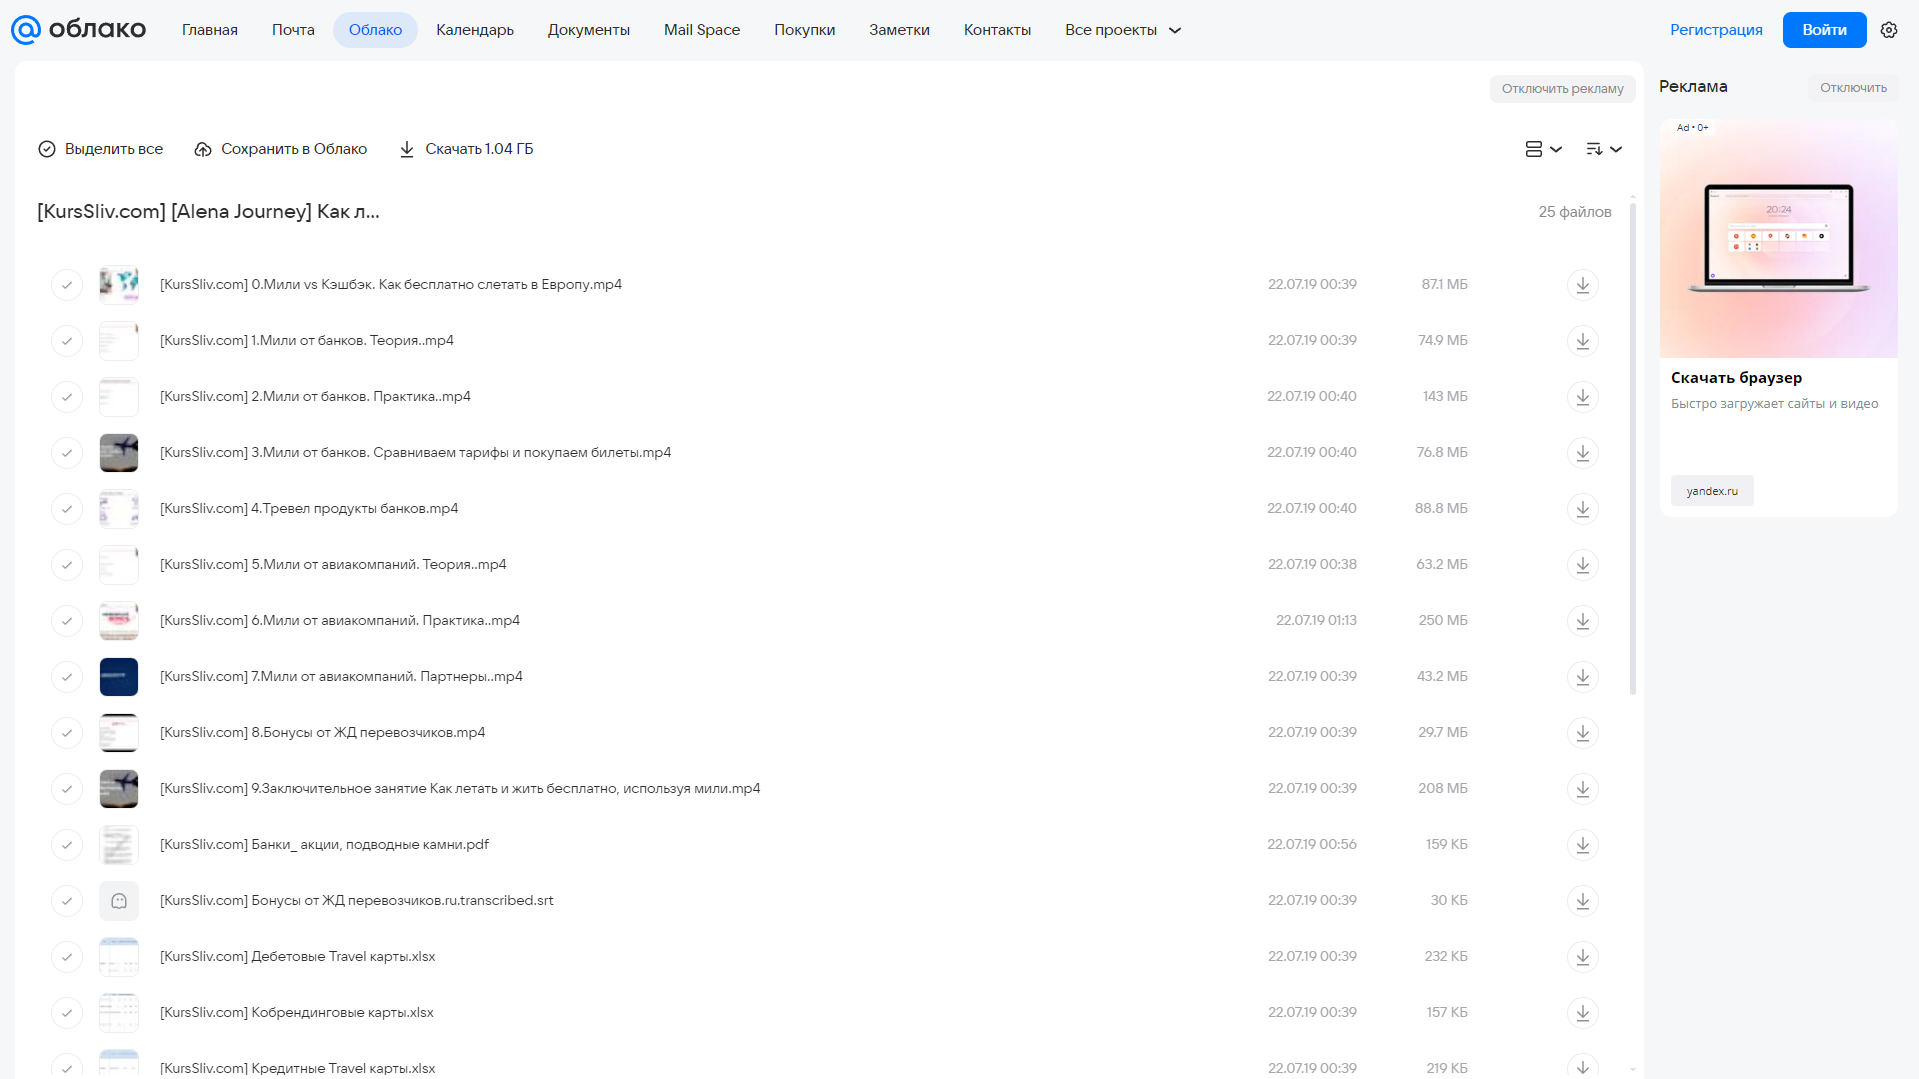This screenshot has width=1919, height=1079.
Task: Open the Календарь section
Action: click(x=475, y=30)
